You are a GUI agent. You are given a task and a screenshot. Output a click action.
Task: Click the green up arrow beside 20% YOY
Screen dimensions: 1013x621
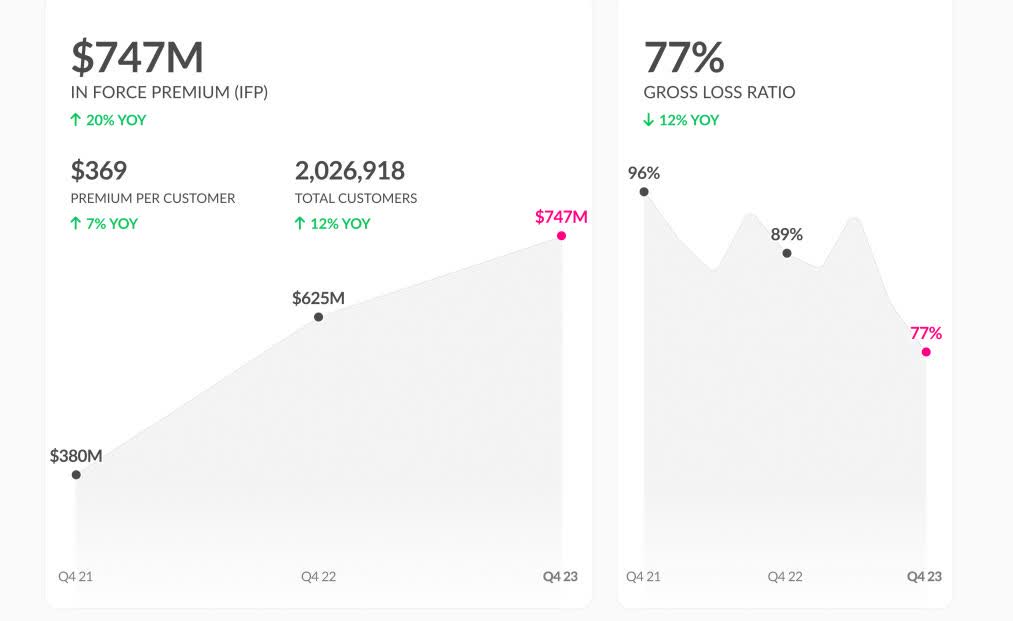click(x=75, y=120)
